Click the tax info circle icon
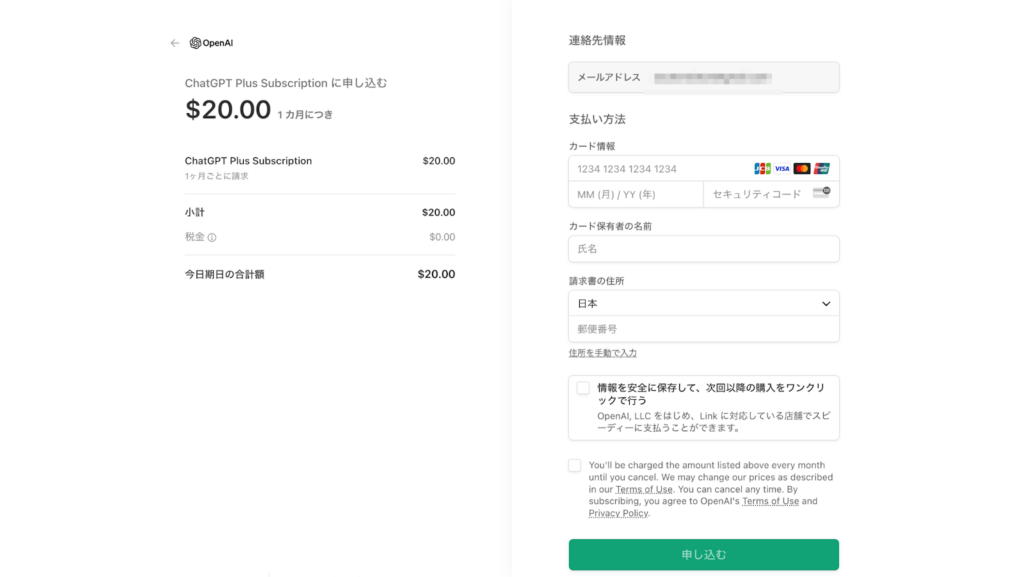The height and width of the screenshot is (577, 1024). pos(212,238)
